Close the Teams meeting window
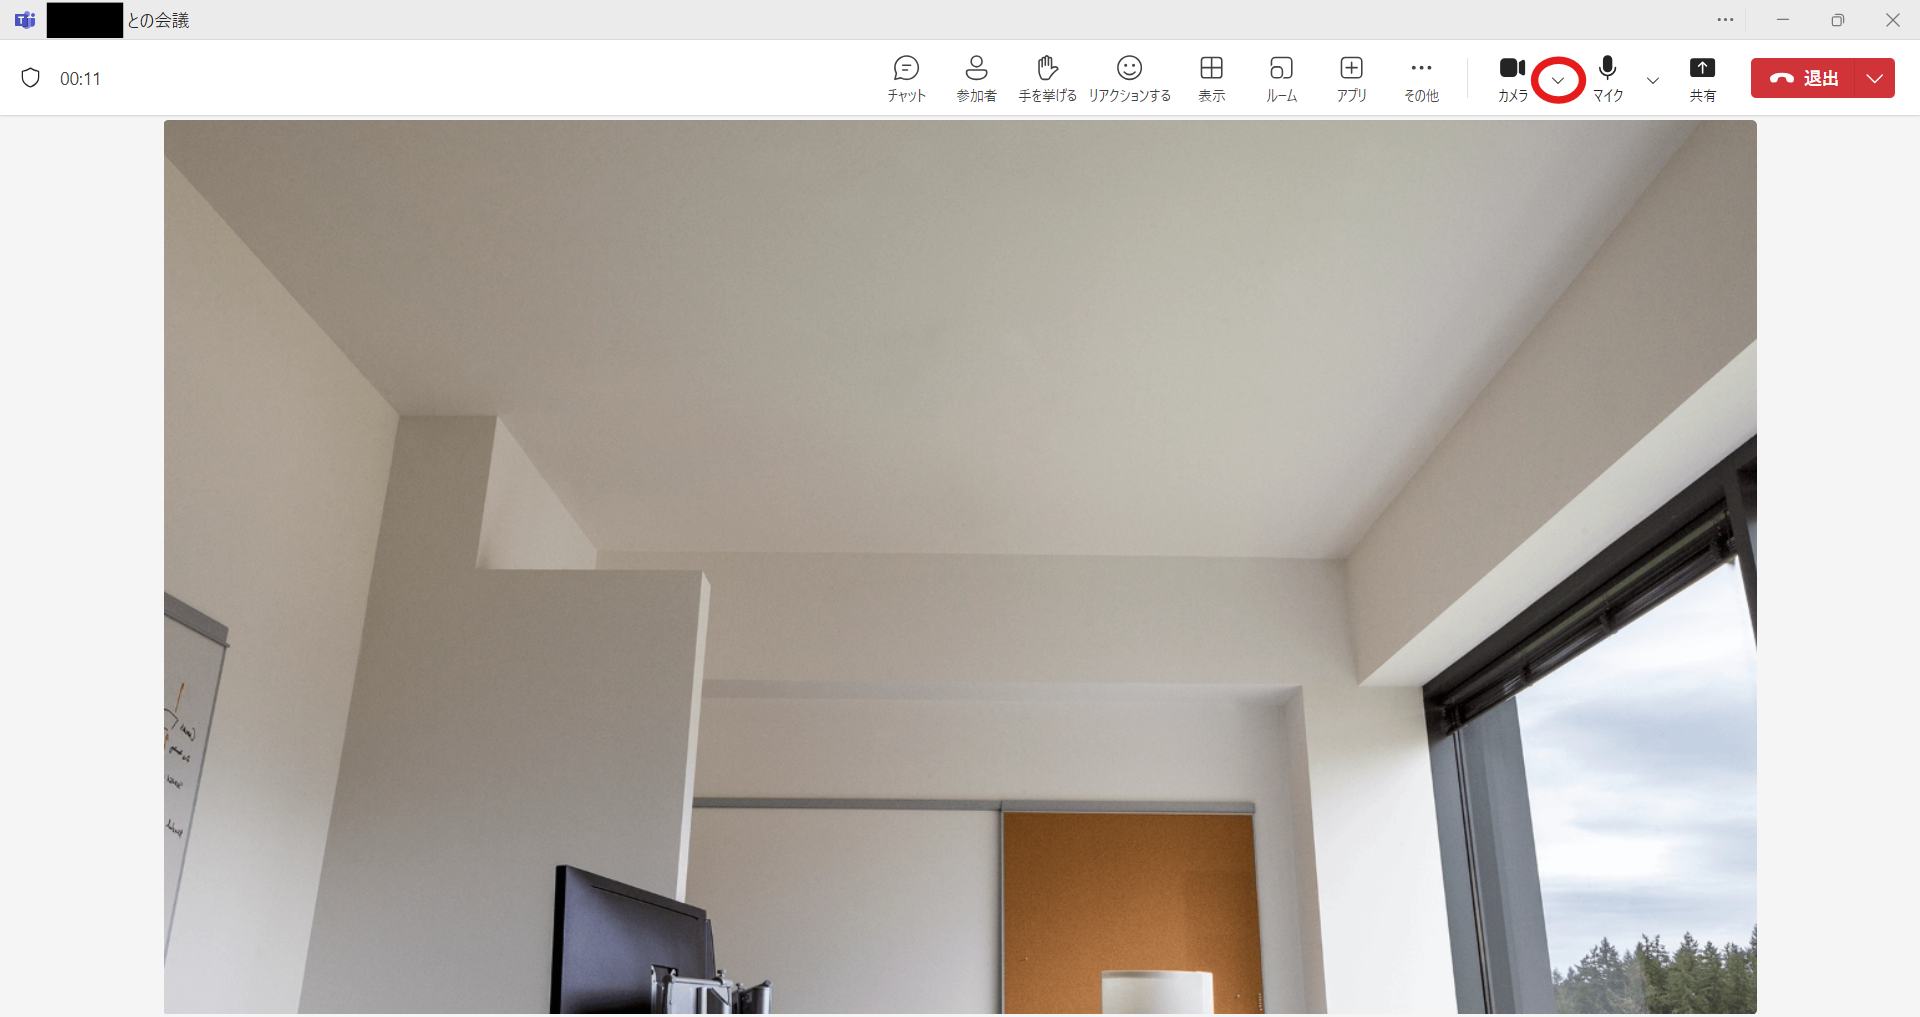The width and height of the screenshot is (1920, 1017). [x=1892, y=20]
